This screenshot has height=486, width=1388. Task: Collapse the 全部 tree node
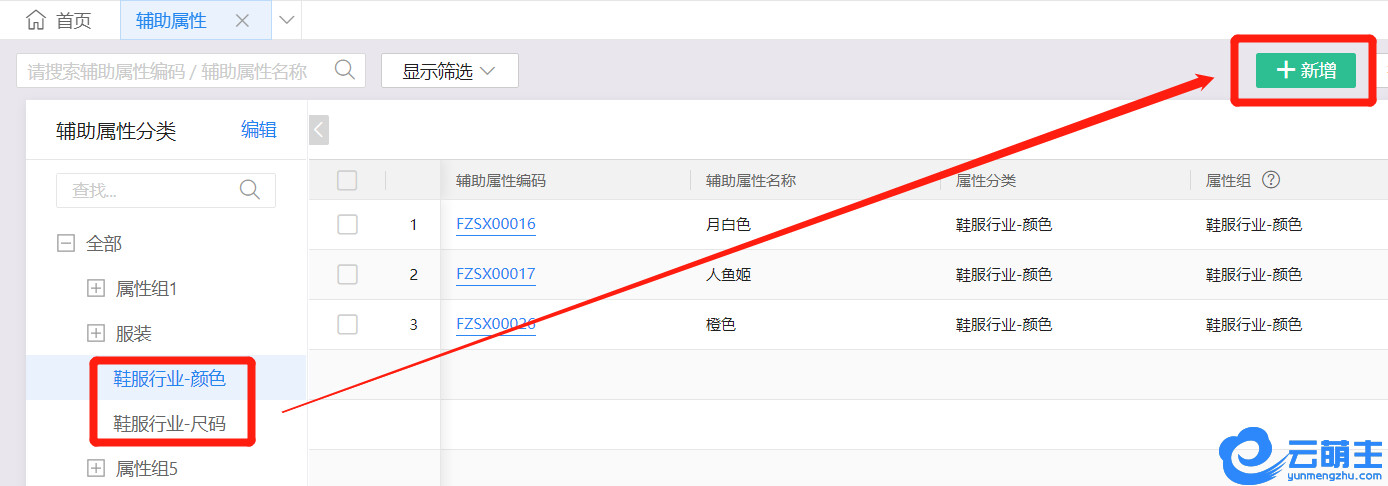point(66,243)
